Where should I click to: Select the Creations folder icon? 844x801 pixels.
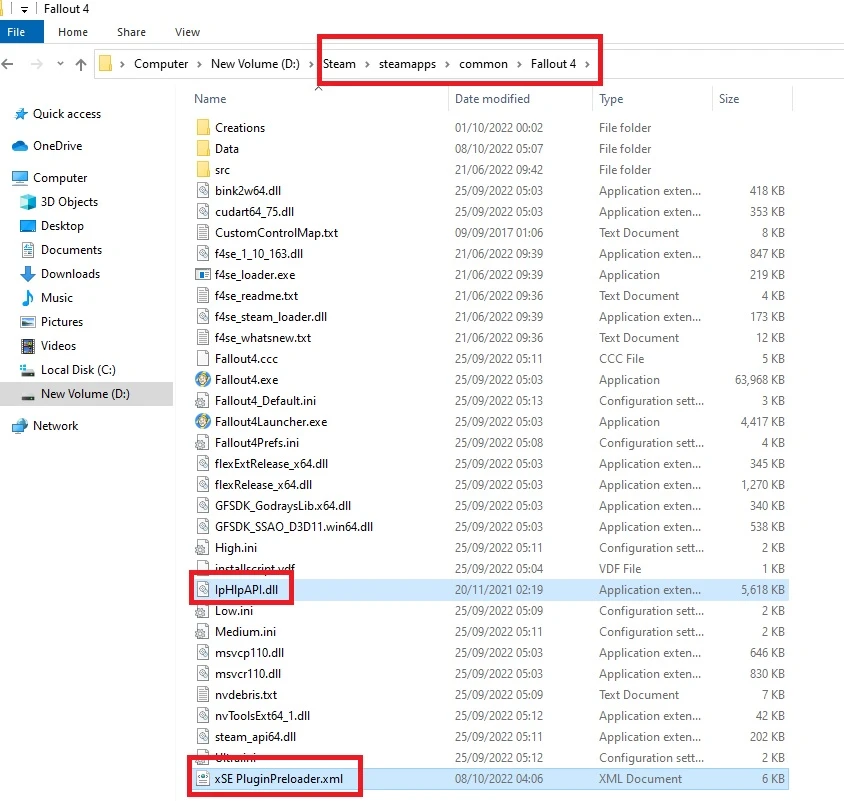[203, 128]
